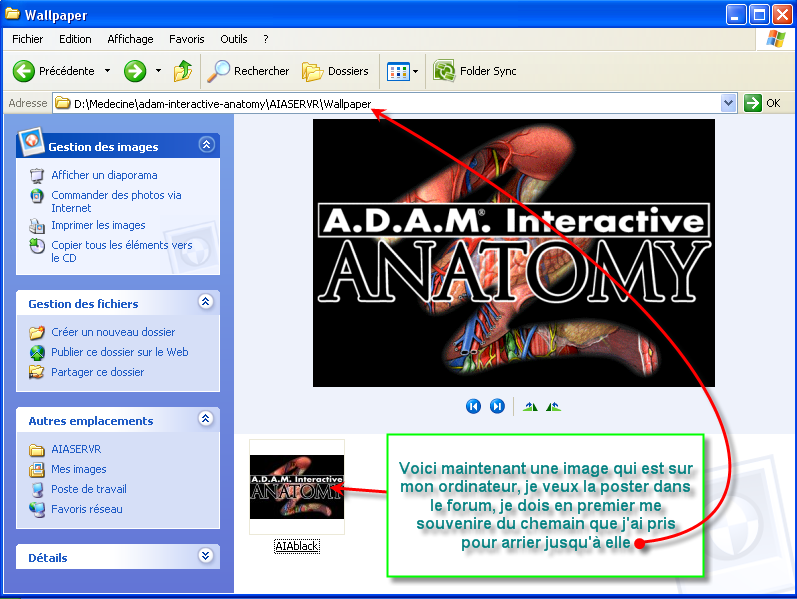
Task: Click the view mode icon in toolbar
Action: [x=398, y=72]
